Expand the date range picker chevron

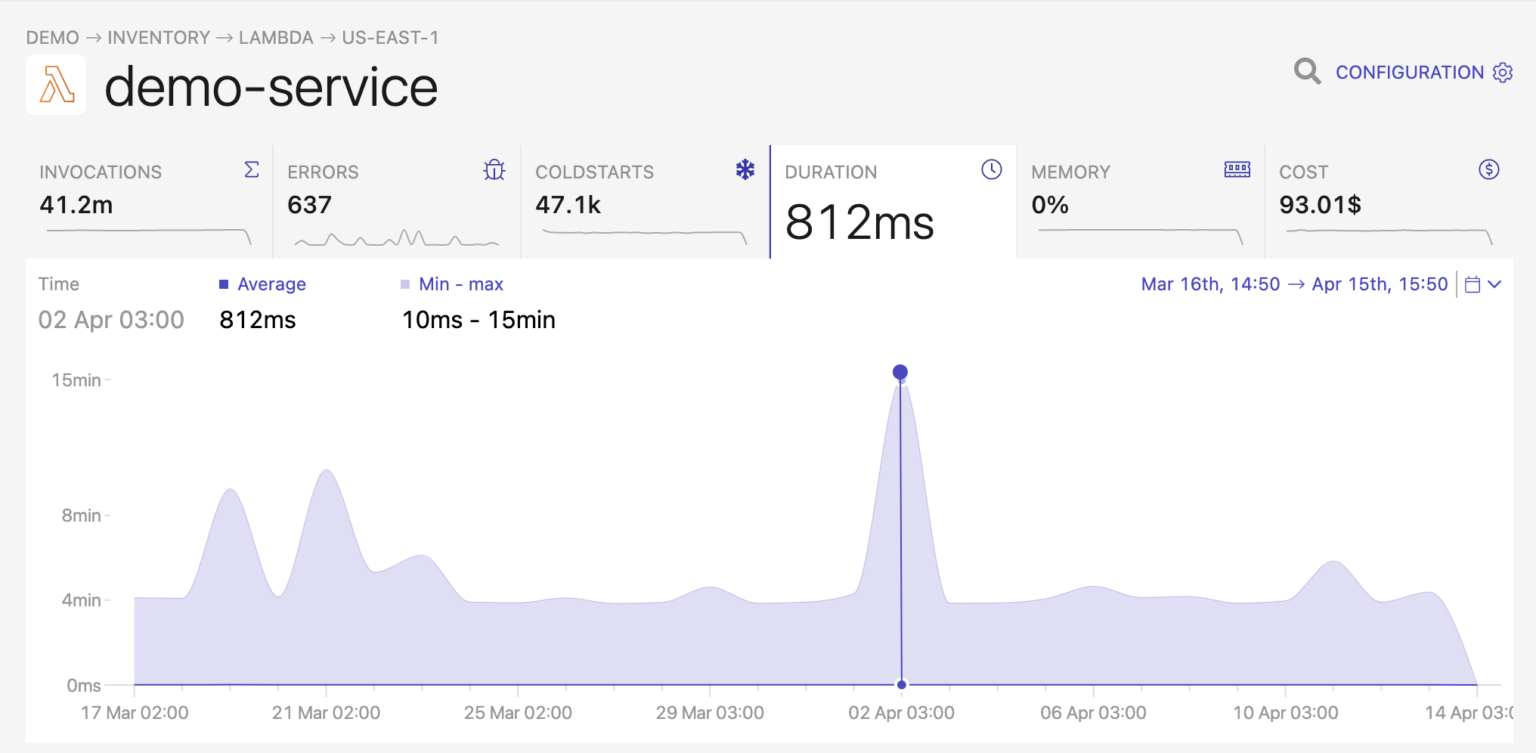click(x=1496, y=284)
